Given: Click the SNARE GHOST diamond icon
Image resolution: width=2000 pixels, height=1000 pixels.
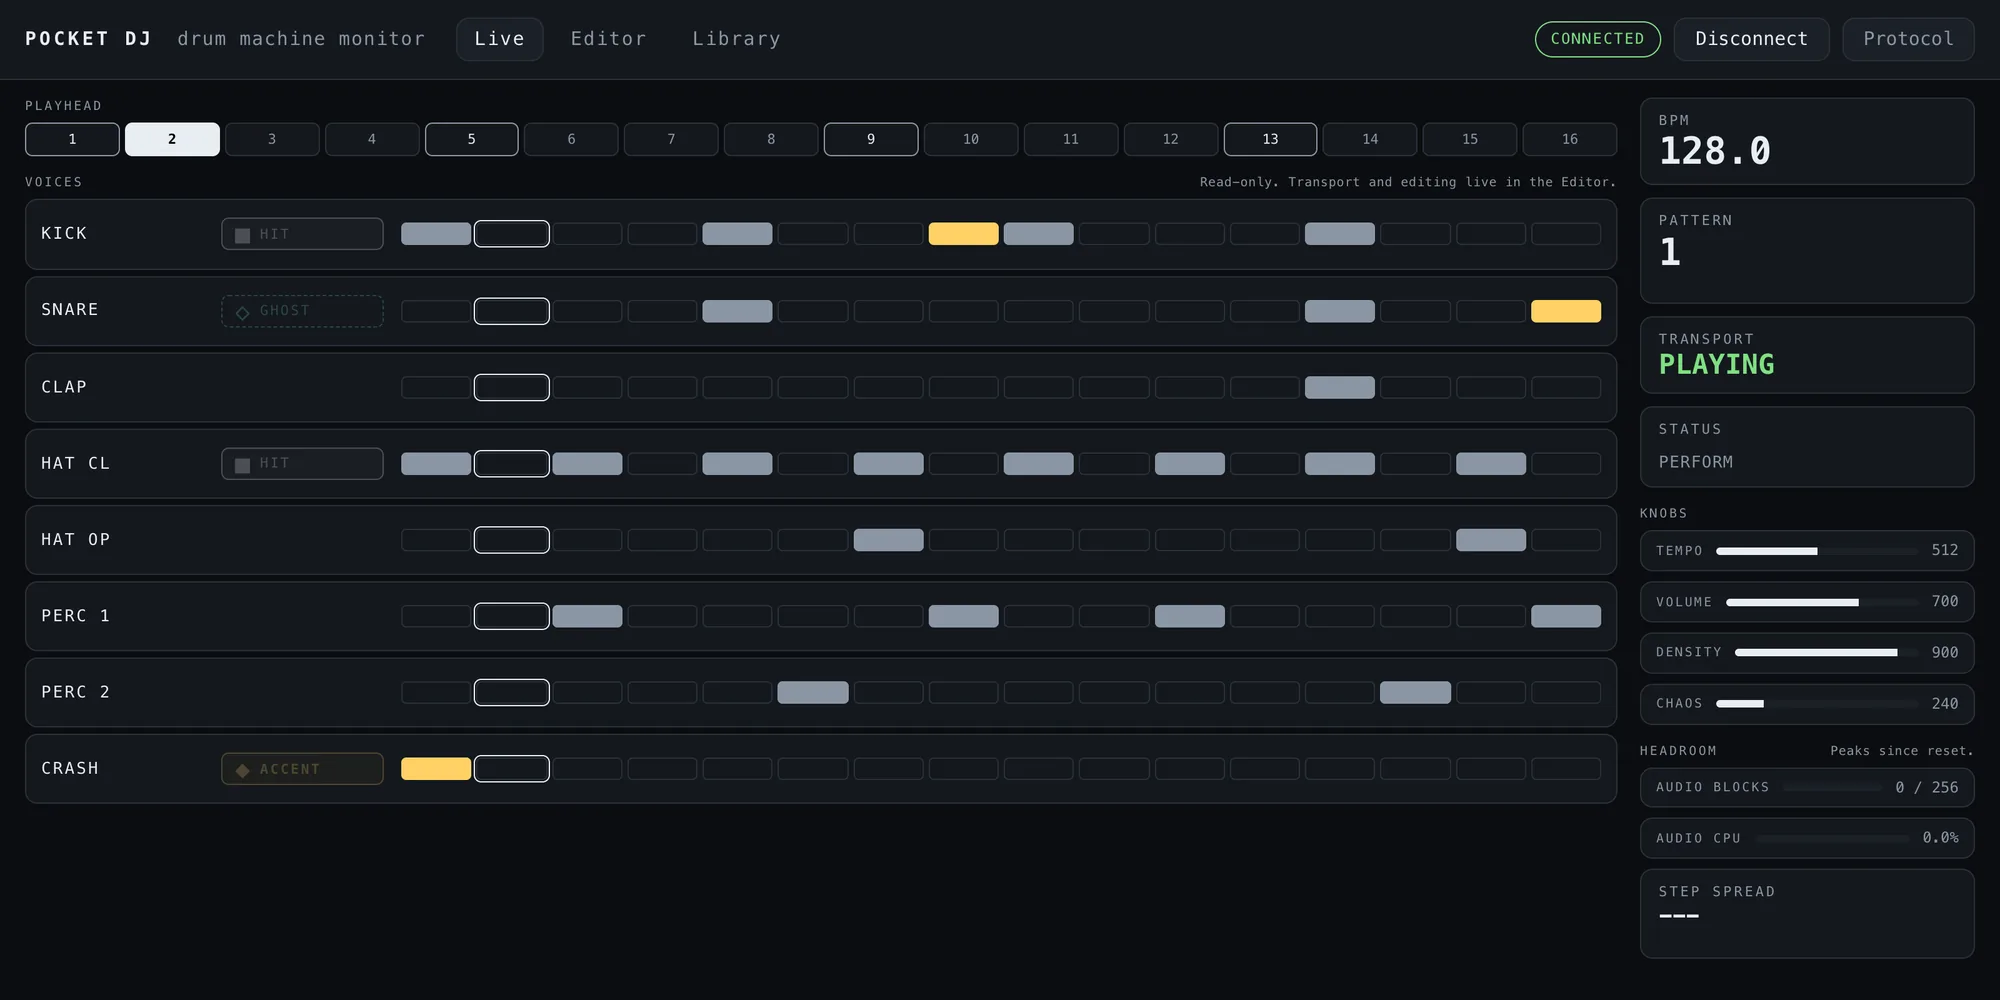Looking at the screenshot, I should (242, 312).
